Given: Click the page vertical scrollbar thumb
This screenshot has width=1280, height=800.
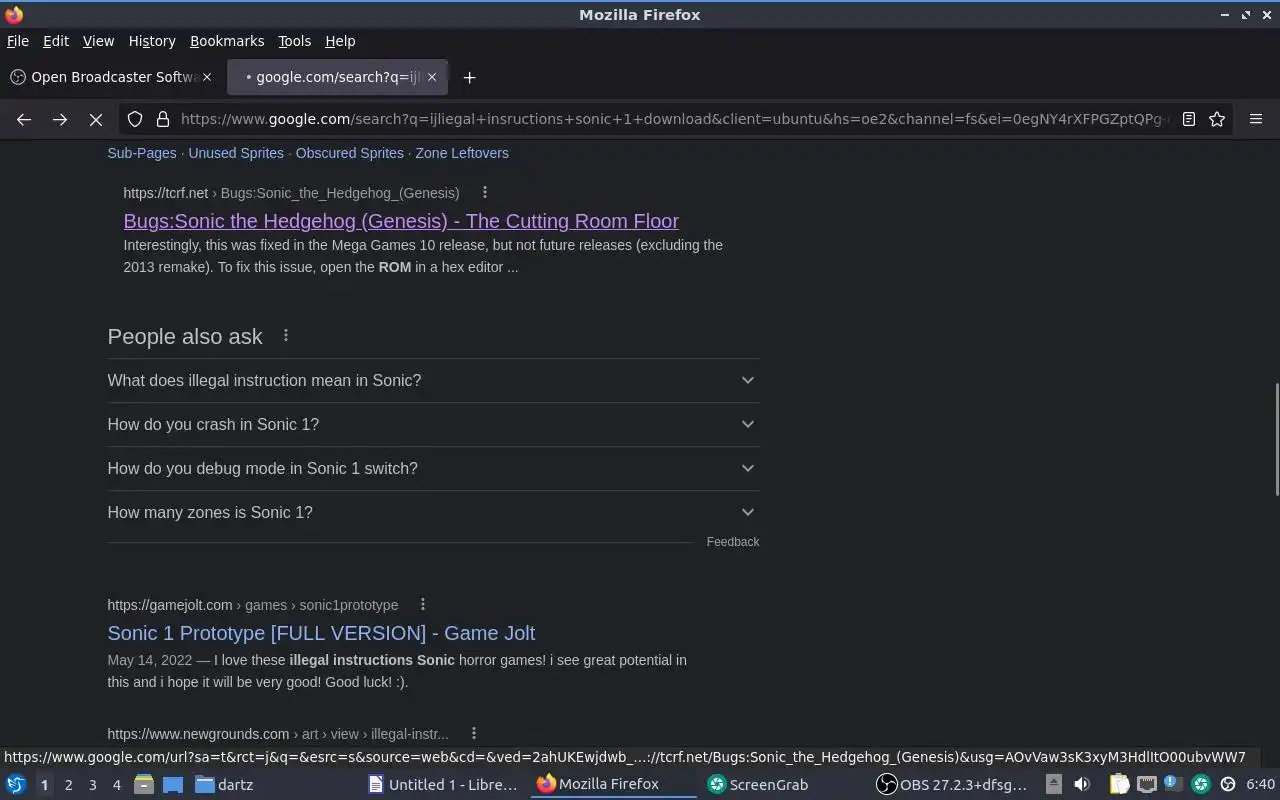Looking at the screenshot, I should (x=1276, y=438).
